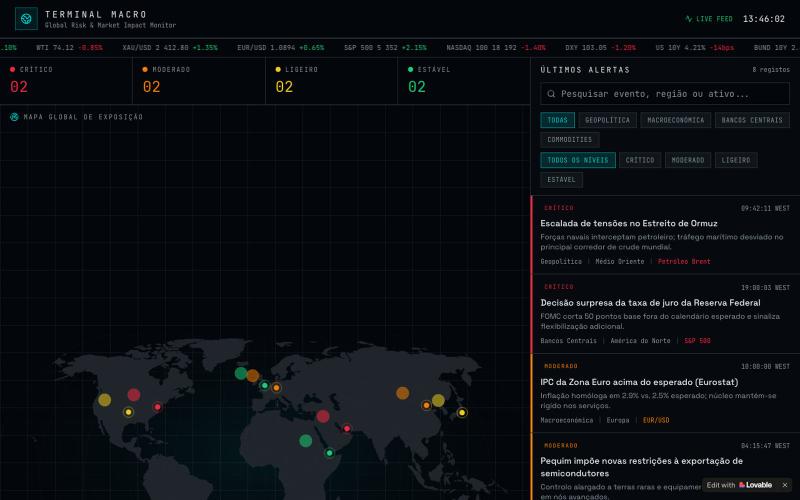The image size is (800, 500).
Task: Click the Crítico 02 status card
Action: click(66, 81)
